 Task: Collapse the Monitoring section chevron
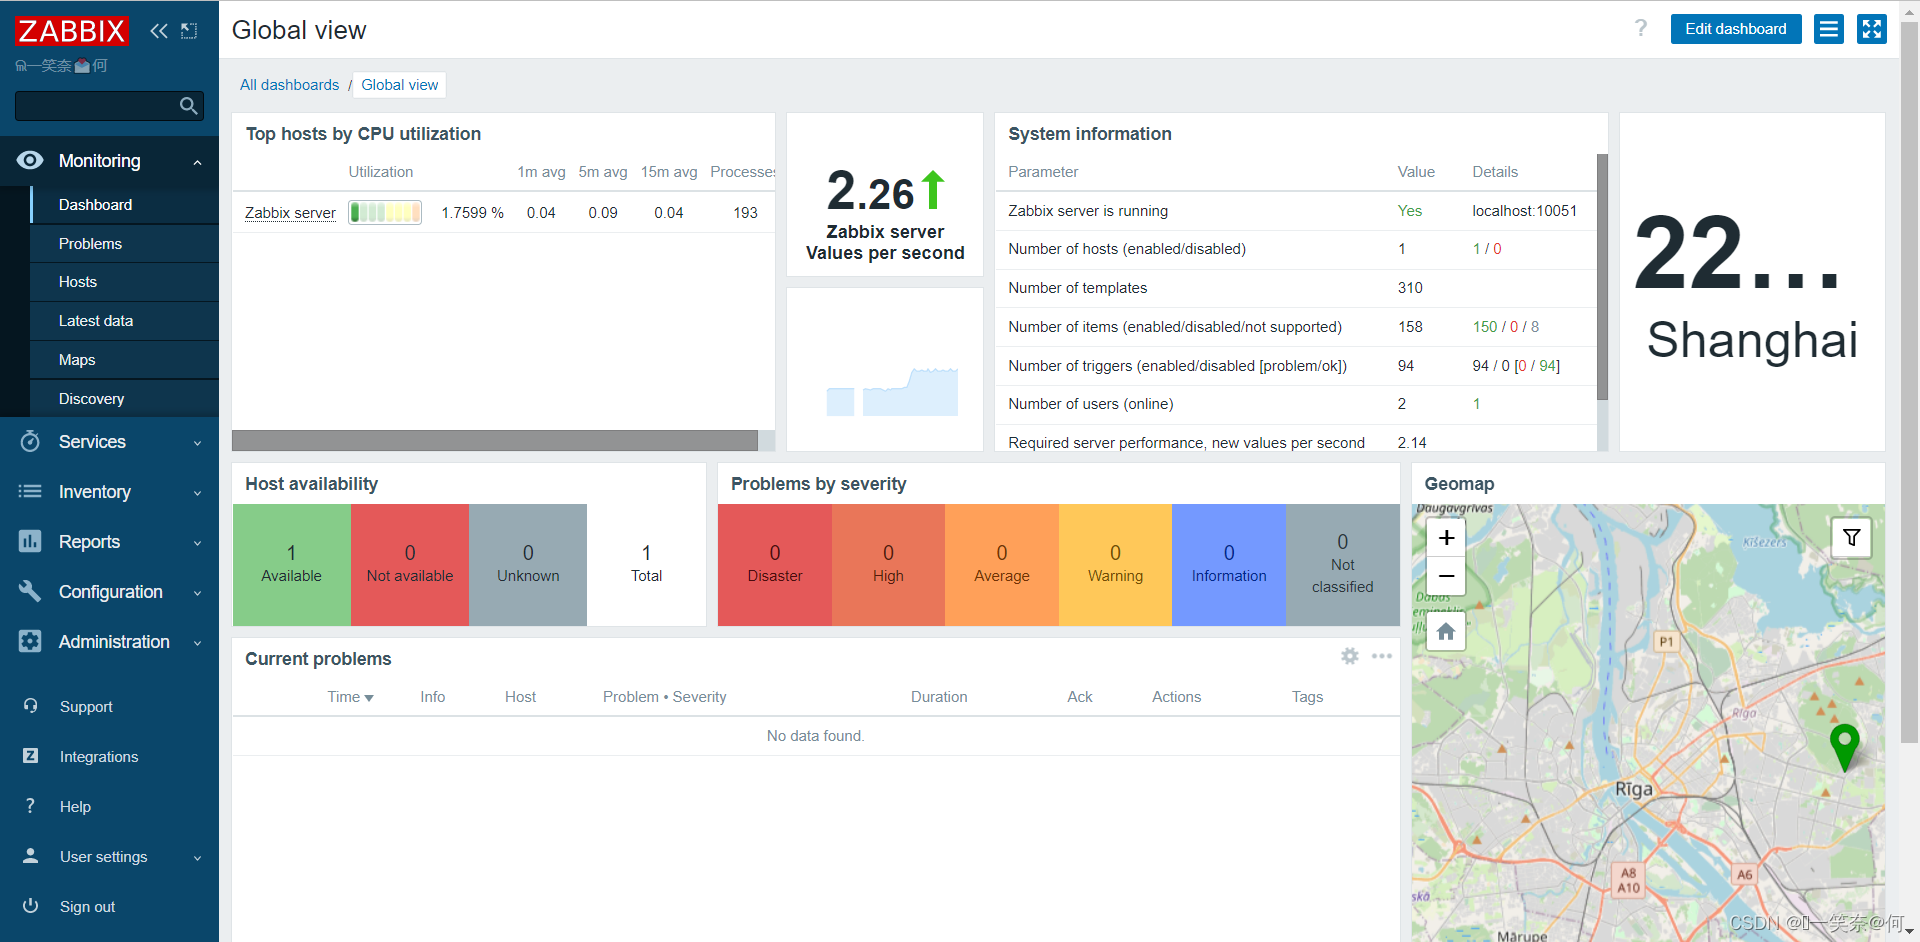(x=197, y=162)
